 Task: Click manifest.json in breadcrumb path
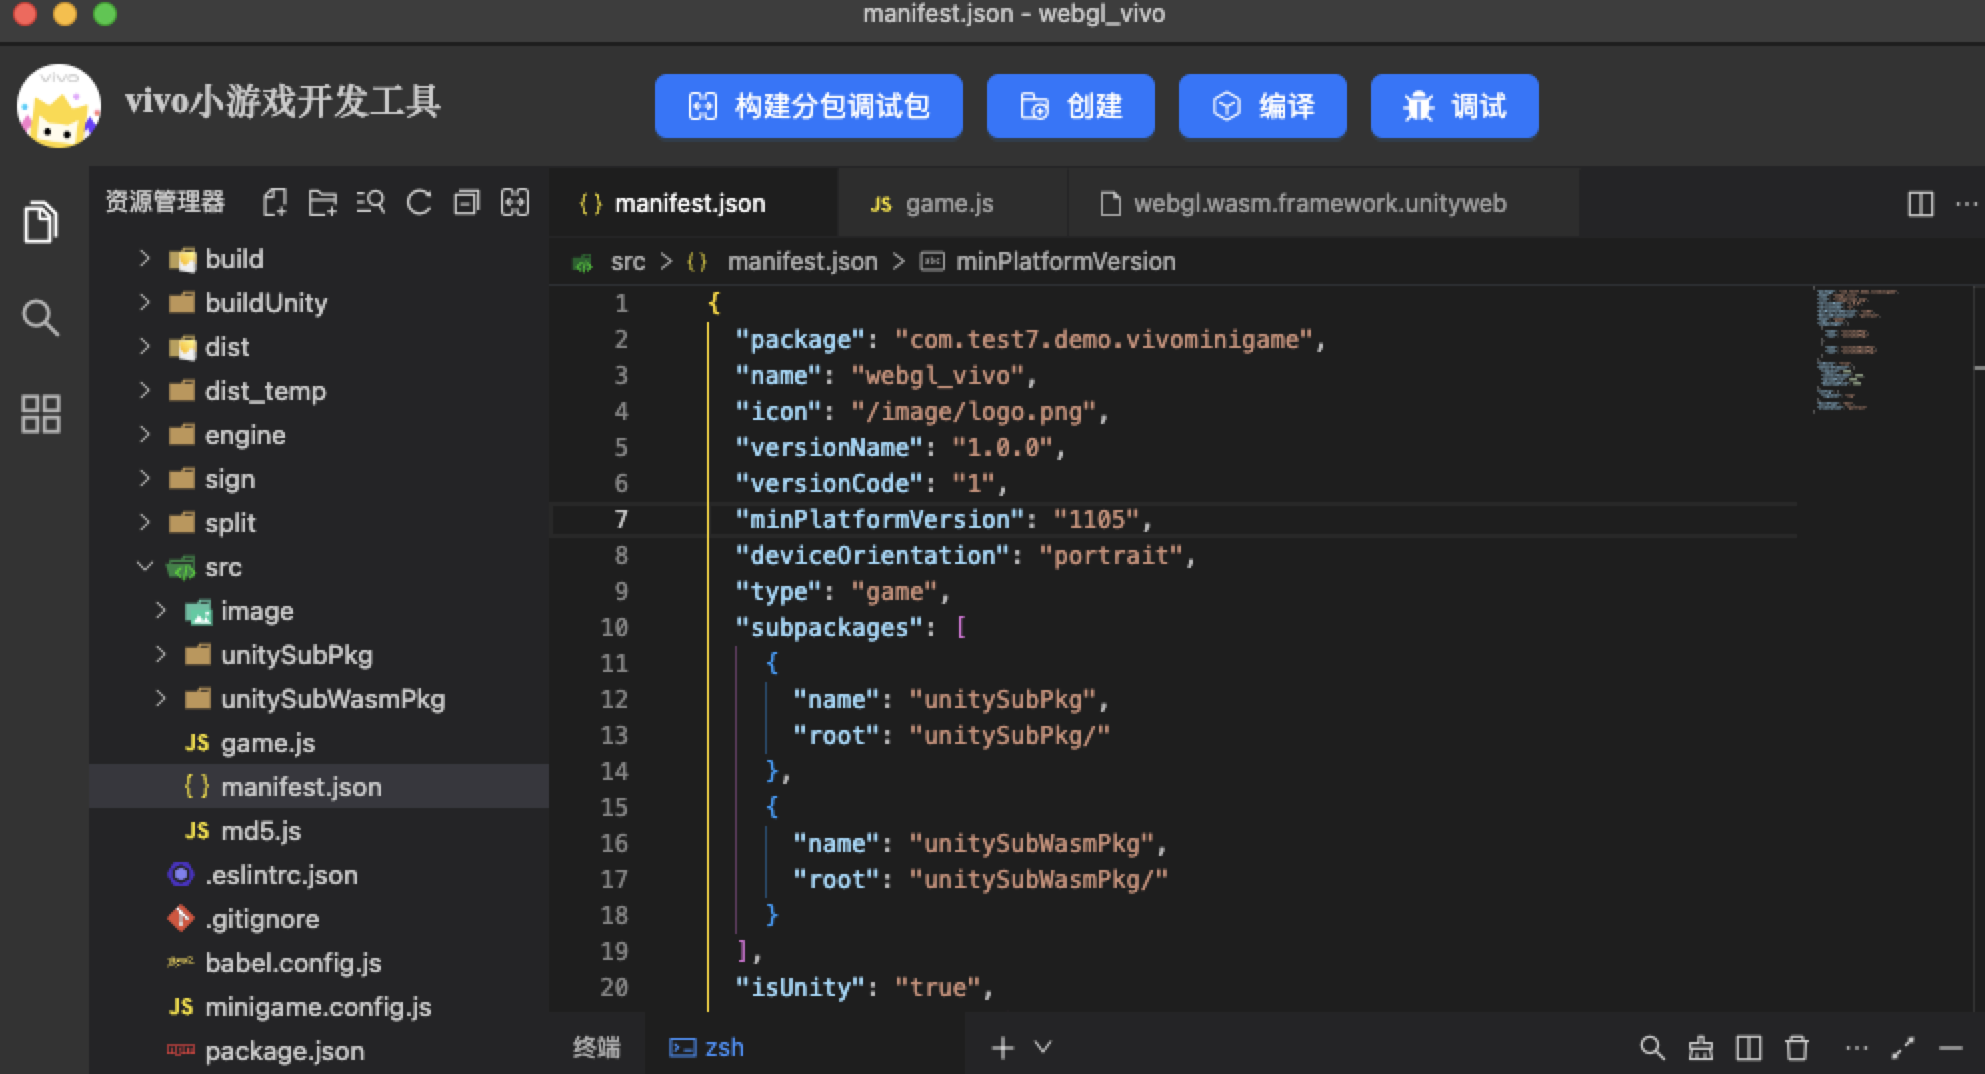pos(802,262)
